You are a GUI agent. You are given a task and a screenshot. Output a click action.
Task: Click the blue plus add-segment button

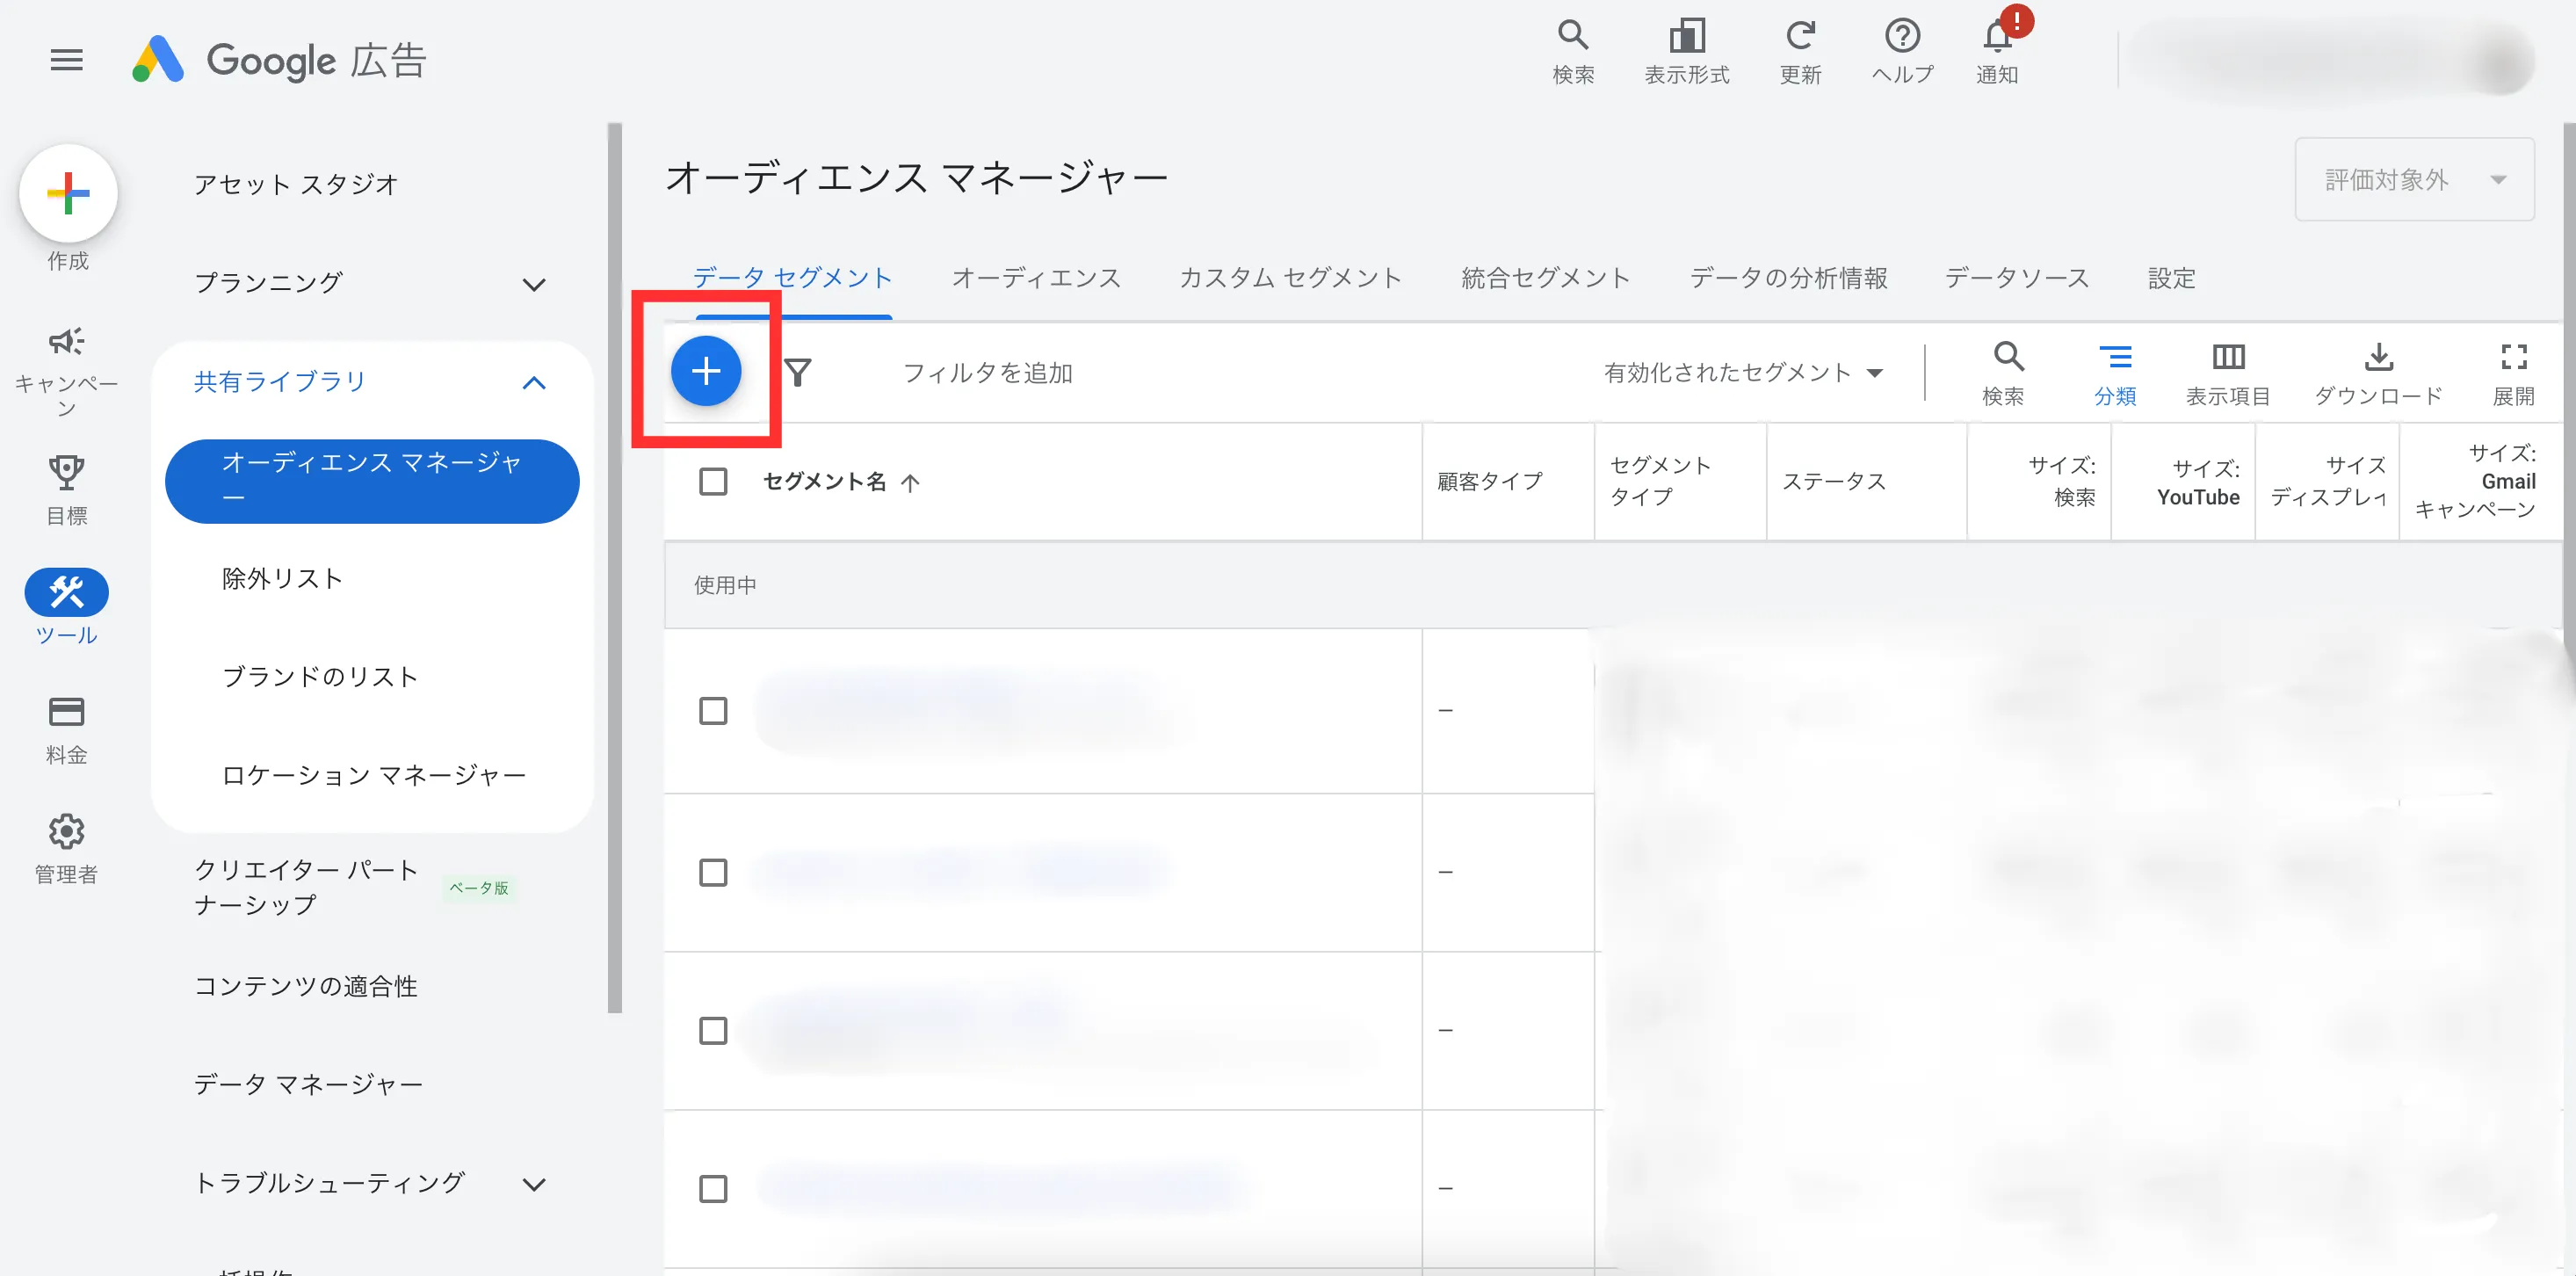(705, 371)
